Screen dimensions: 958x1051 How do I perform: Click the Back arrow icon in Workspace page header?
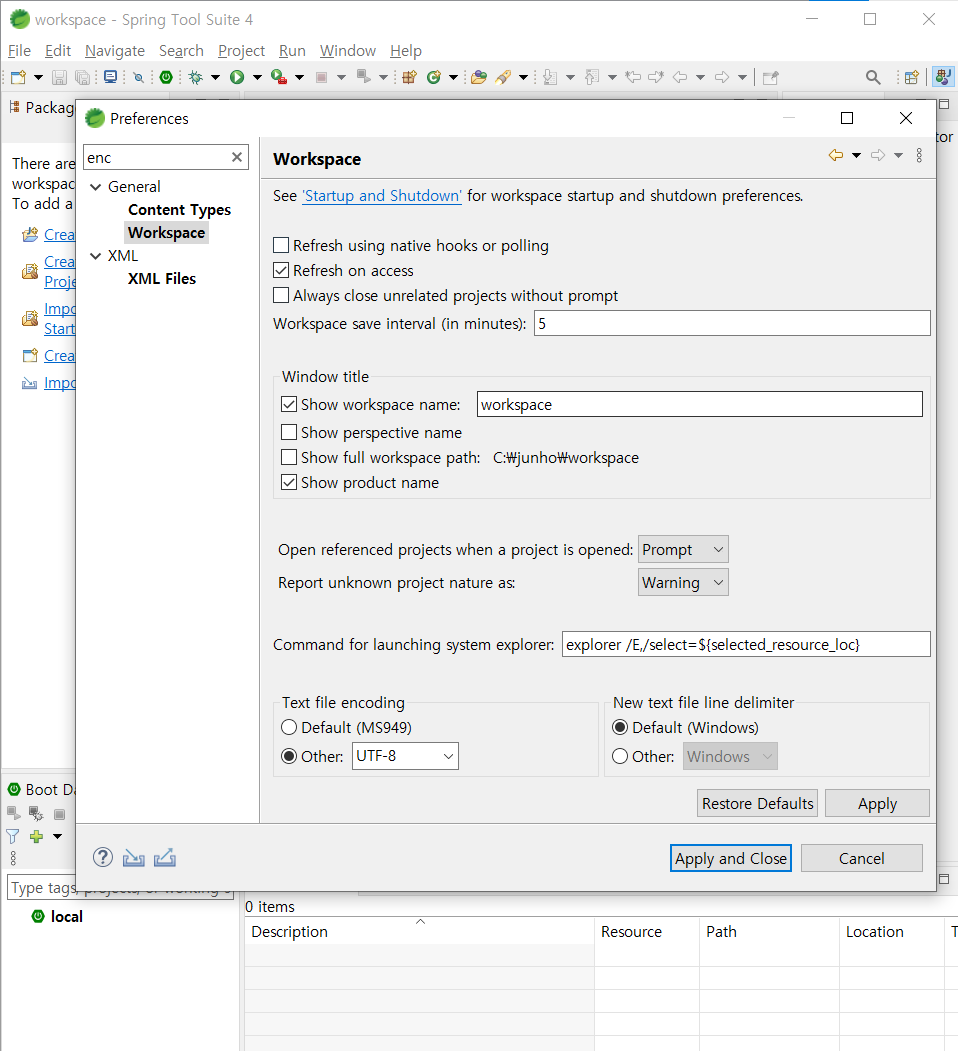tap(836, 156)
